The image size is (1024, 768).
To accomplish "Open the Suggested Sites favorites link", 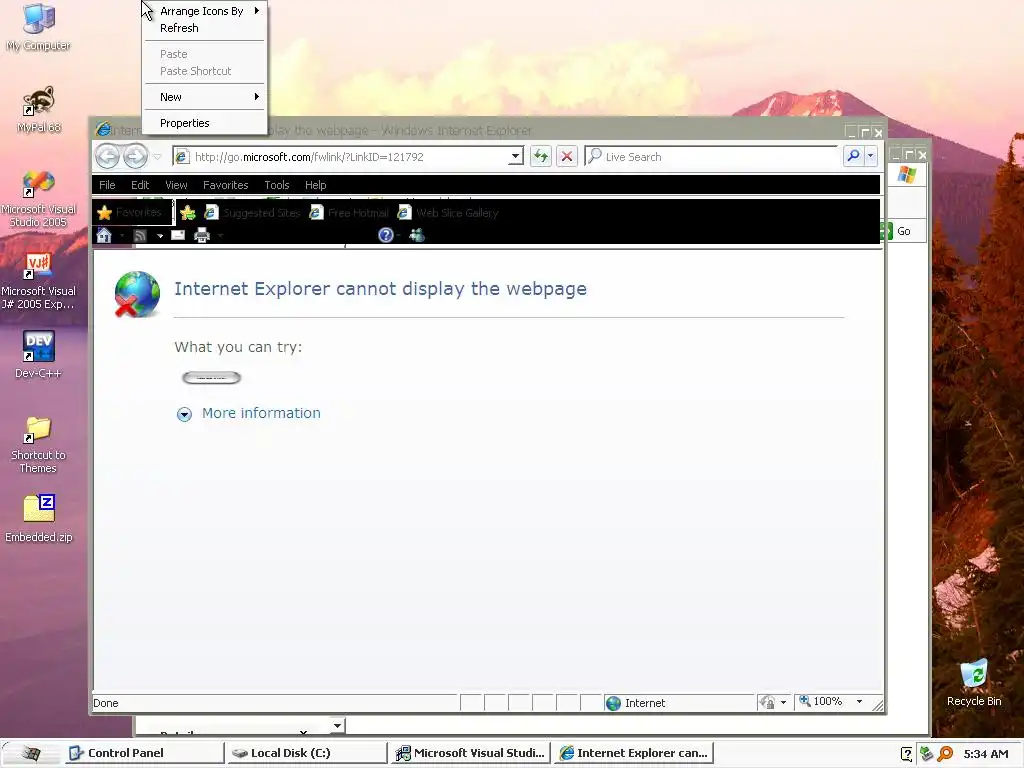I will tap(252, 213).
